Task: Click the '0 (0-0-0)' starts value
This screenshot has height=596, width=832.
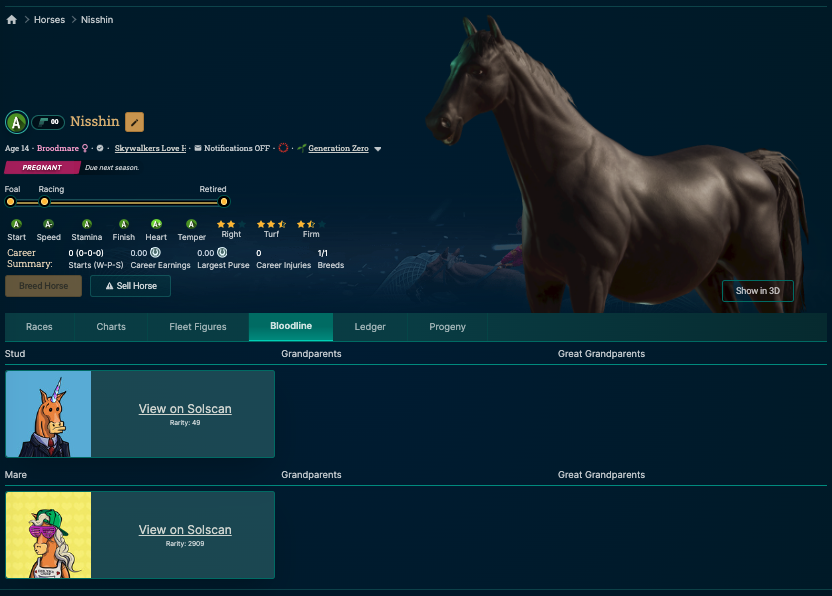Action: (x=86, y=253)
